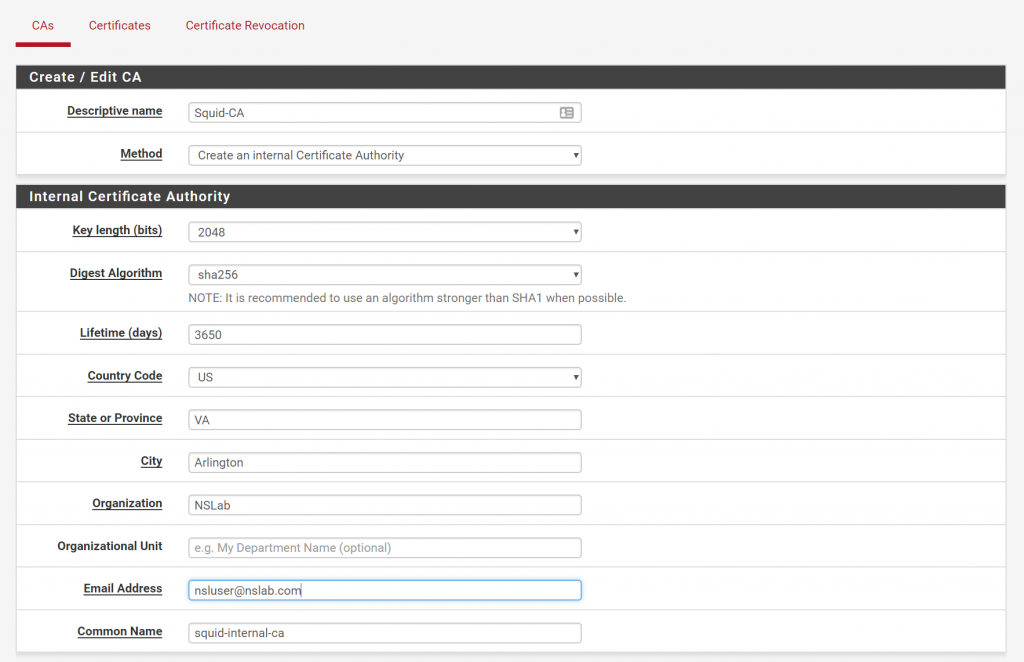Click the Descriptive name help label
This screenshot has height=662, width=1024.
[x=114, y=111]
